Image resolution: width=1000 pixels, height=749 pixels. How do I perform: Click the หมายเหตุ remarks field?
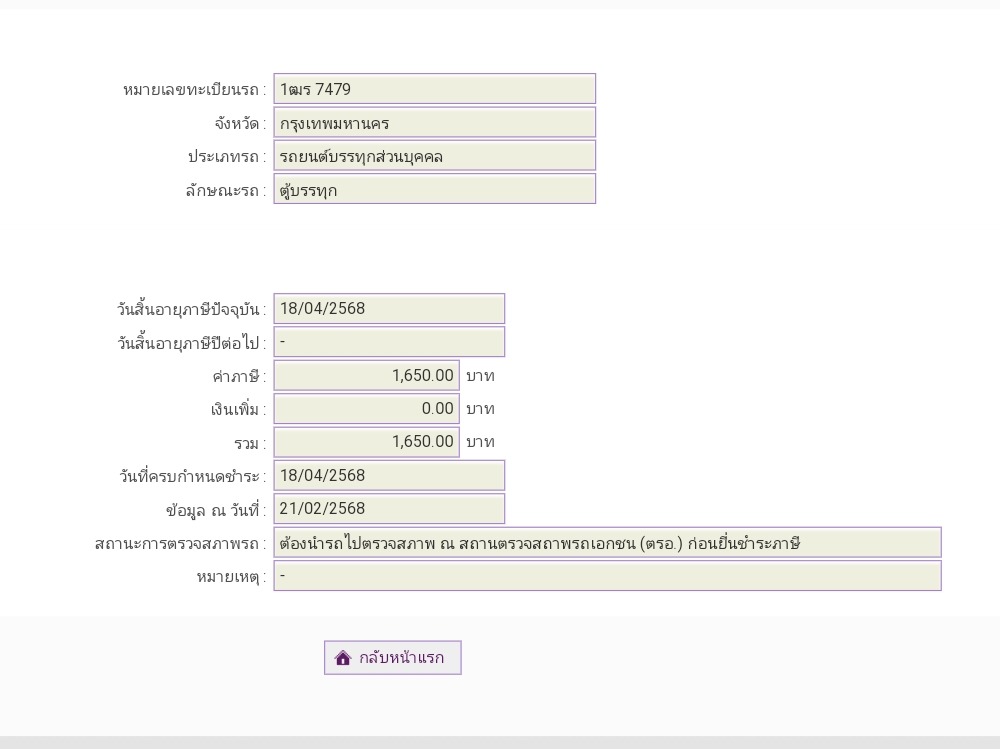pyautogui.click(x=607, y=575)
